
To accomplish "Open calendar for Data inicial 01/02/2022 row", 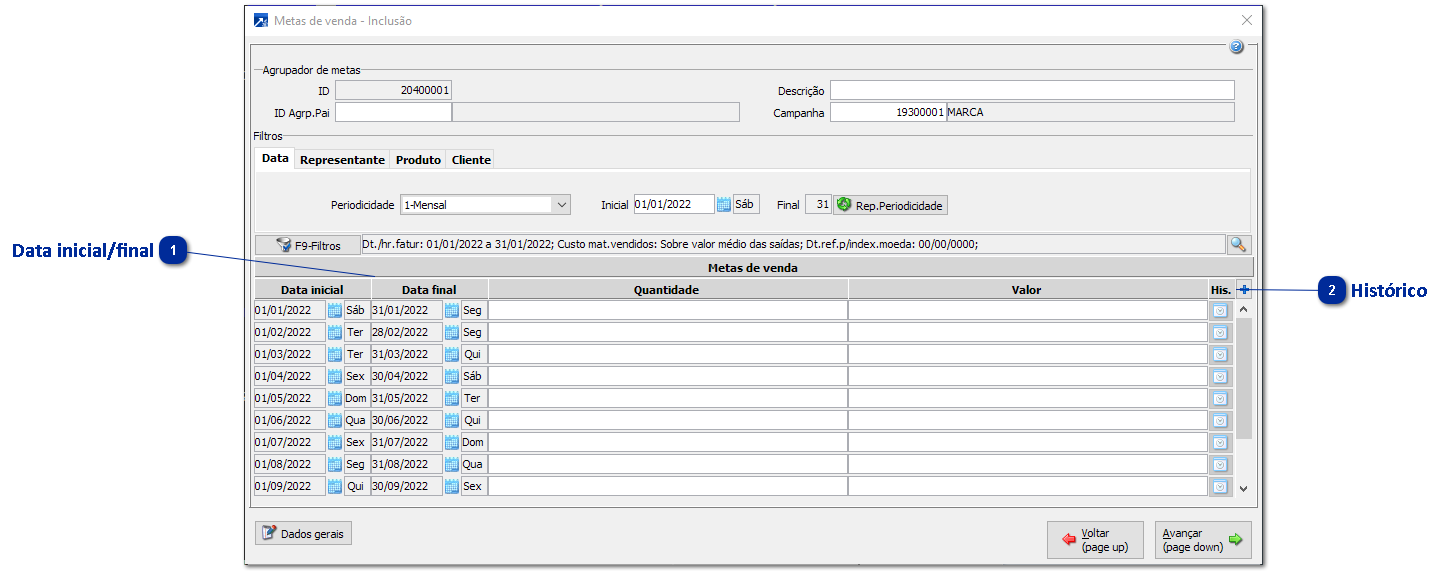I will coord(335,333).
